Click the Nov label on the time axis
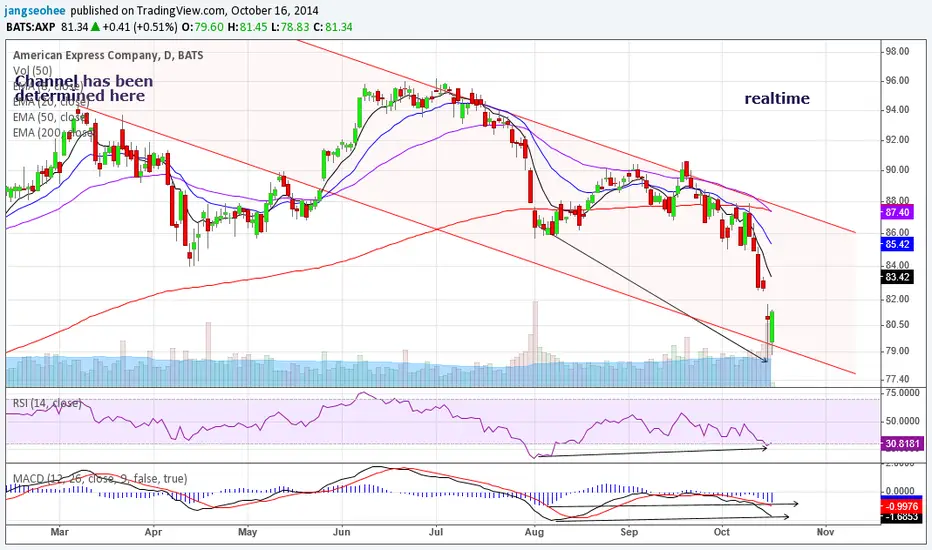The image size is (932, 550). [x=825, y=532]
